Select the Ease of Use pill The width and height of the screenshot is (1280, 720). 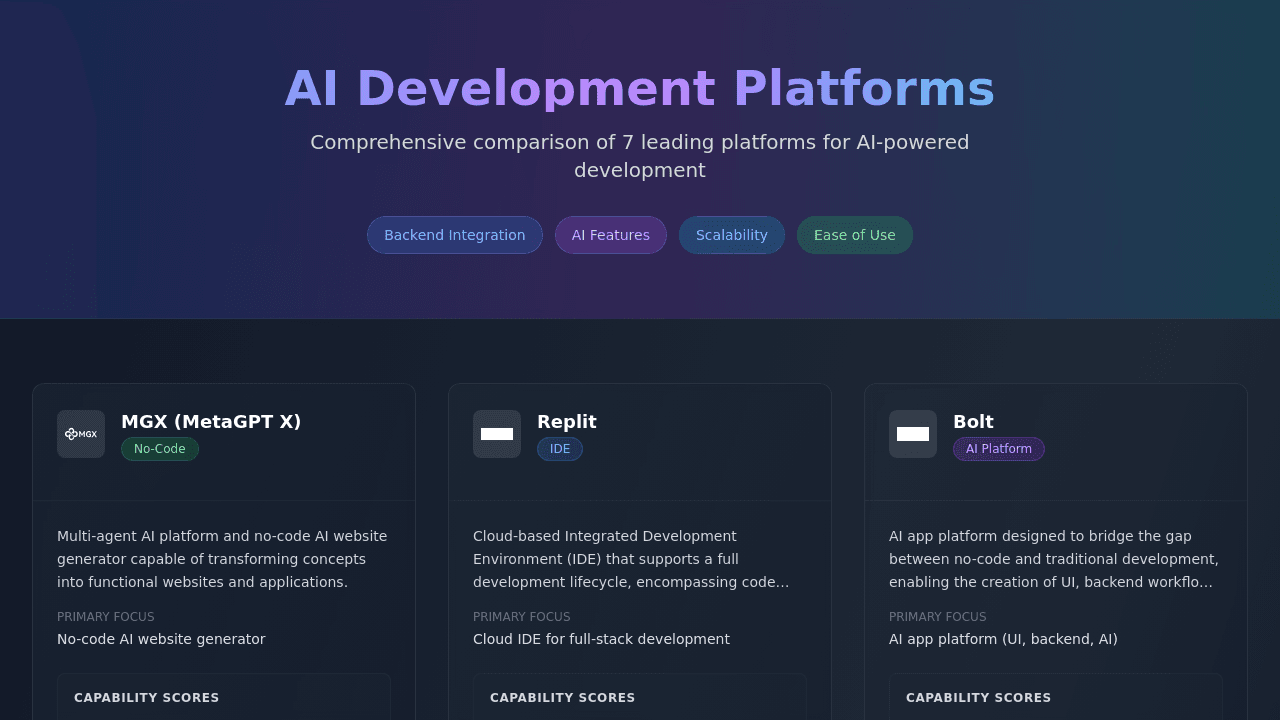click(x=854, y=235)
